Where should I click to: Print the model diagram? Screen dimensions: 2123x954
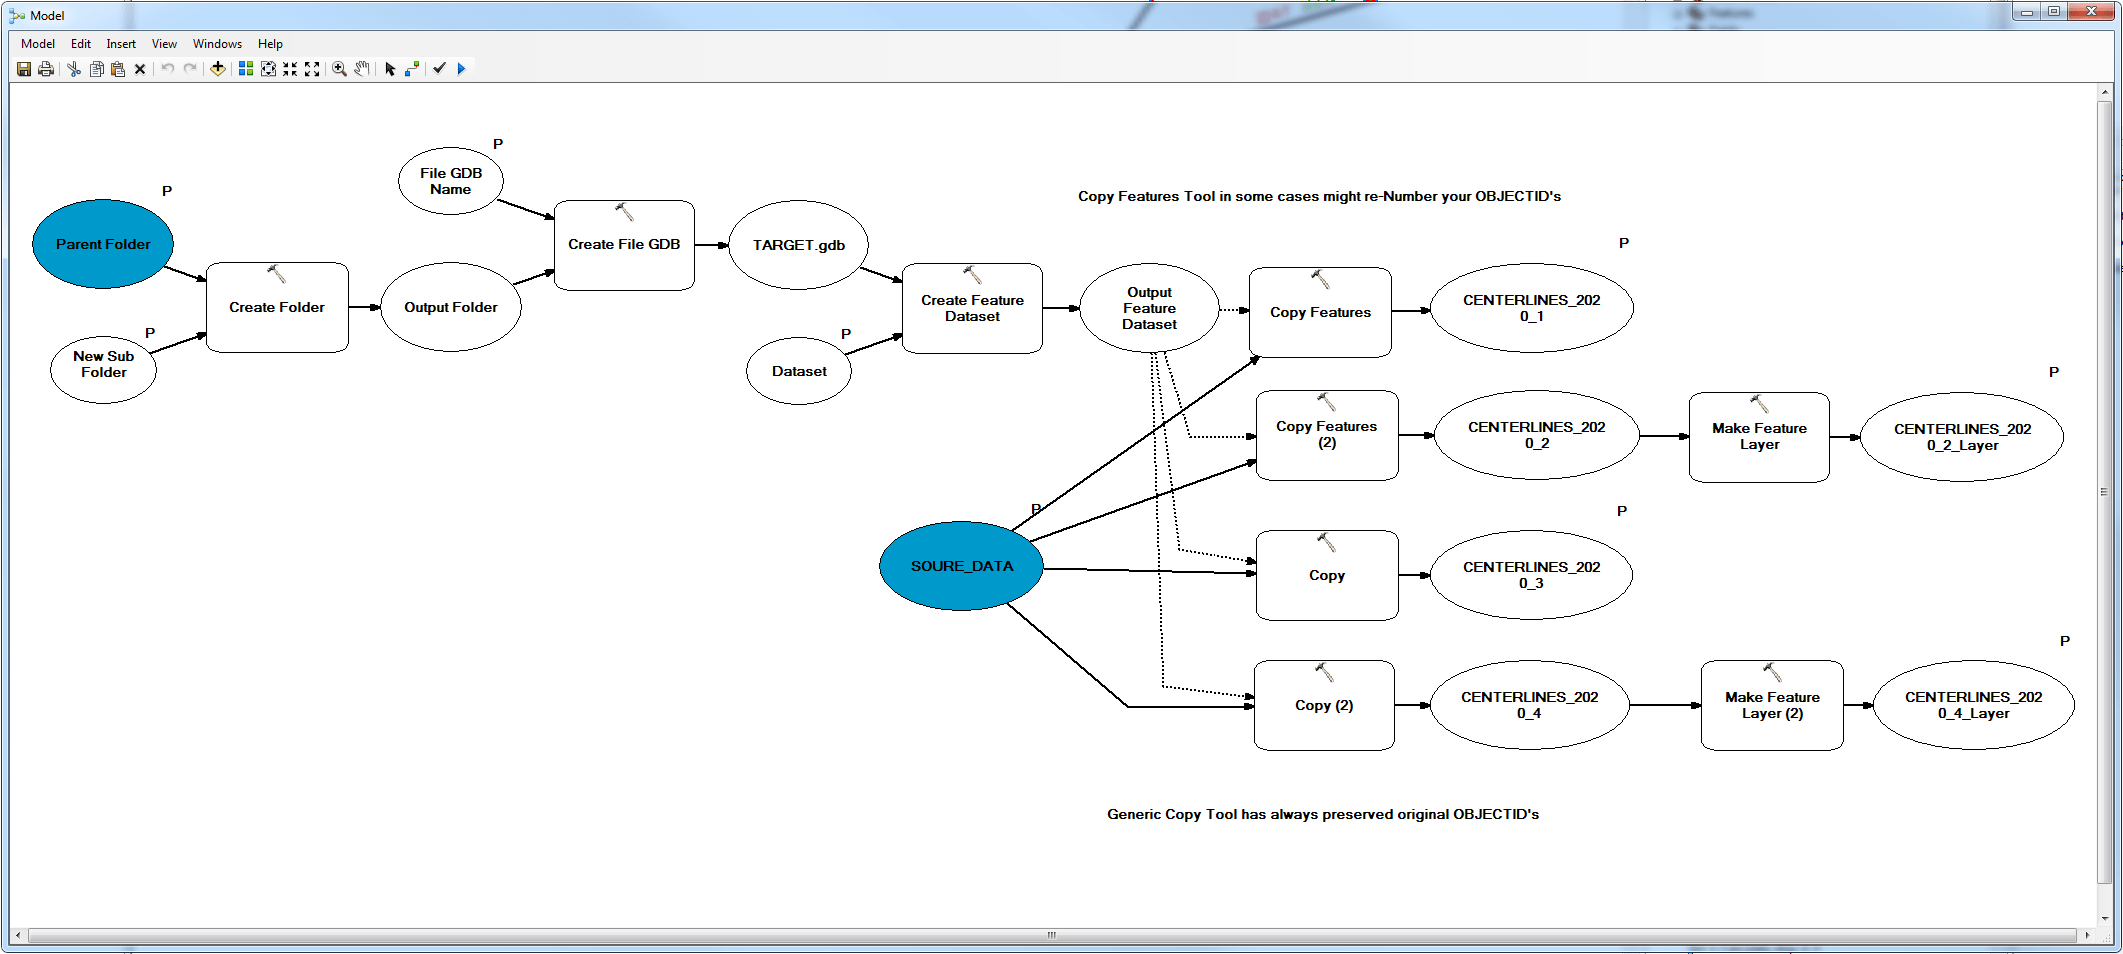point(46,68)
